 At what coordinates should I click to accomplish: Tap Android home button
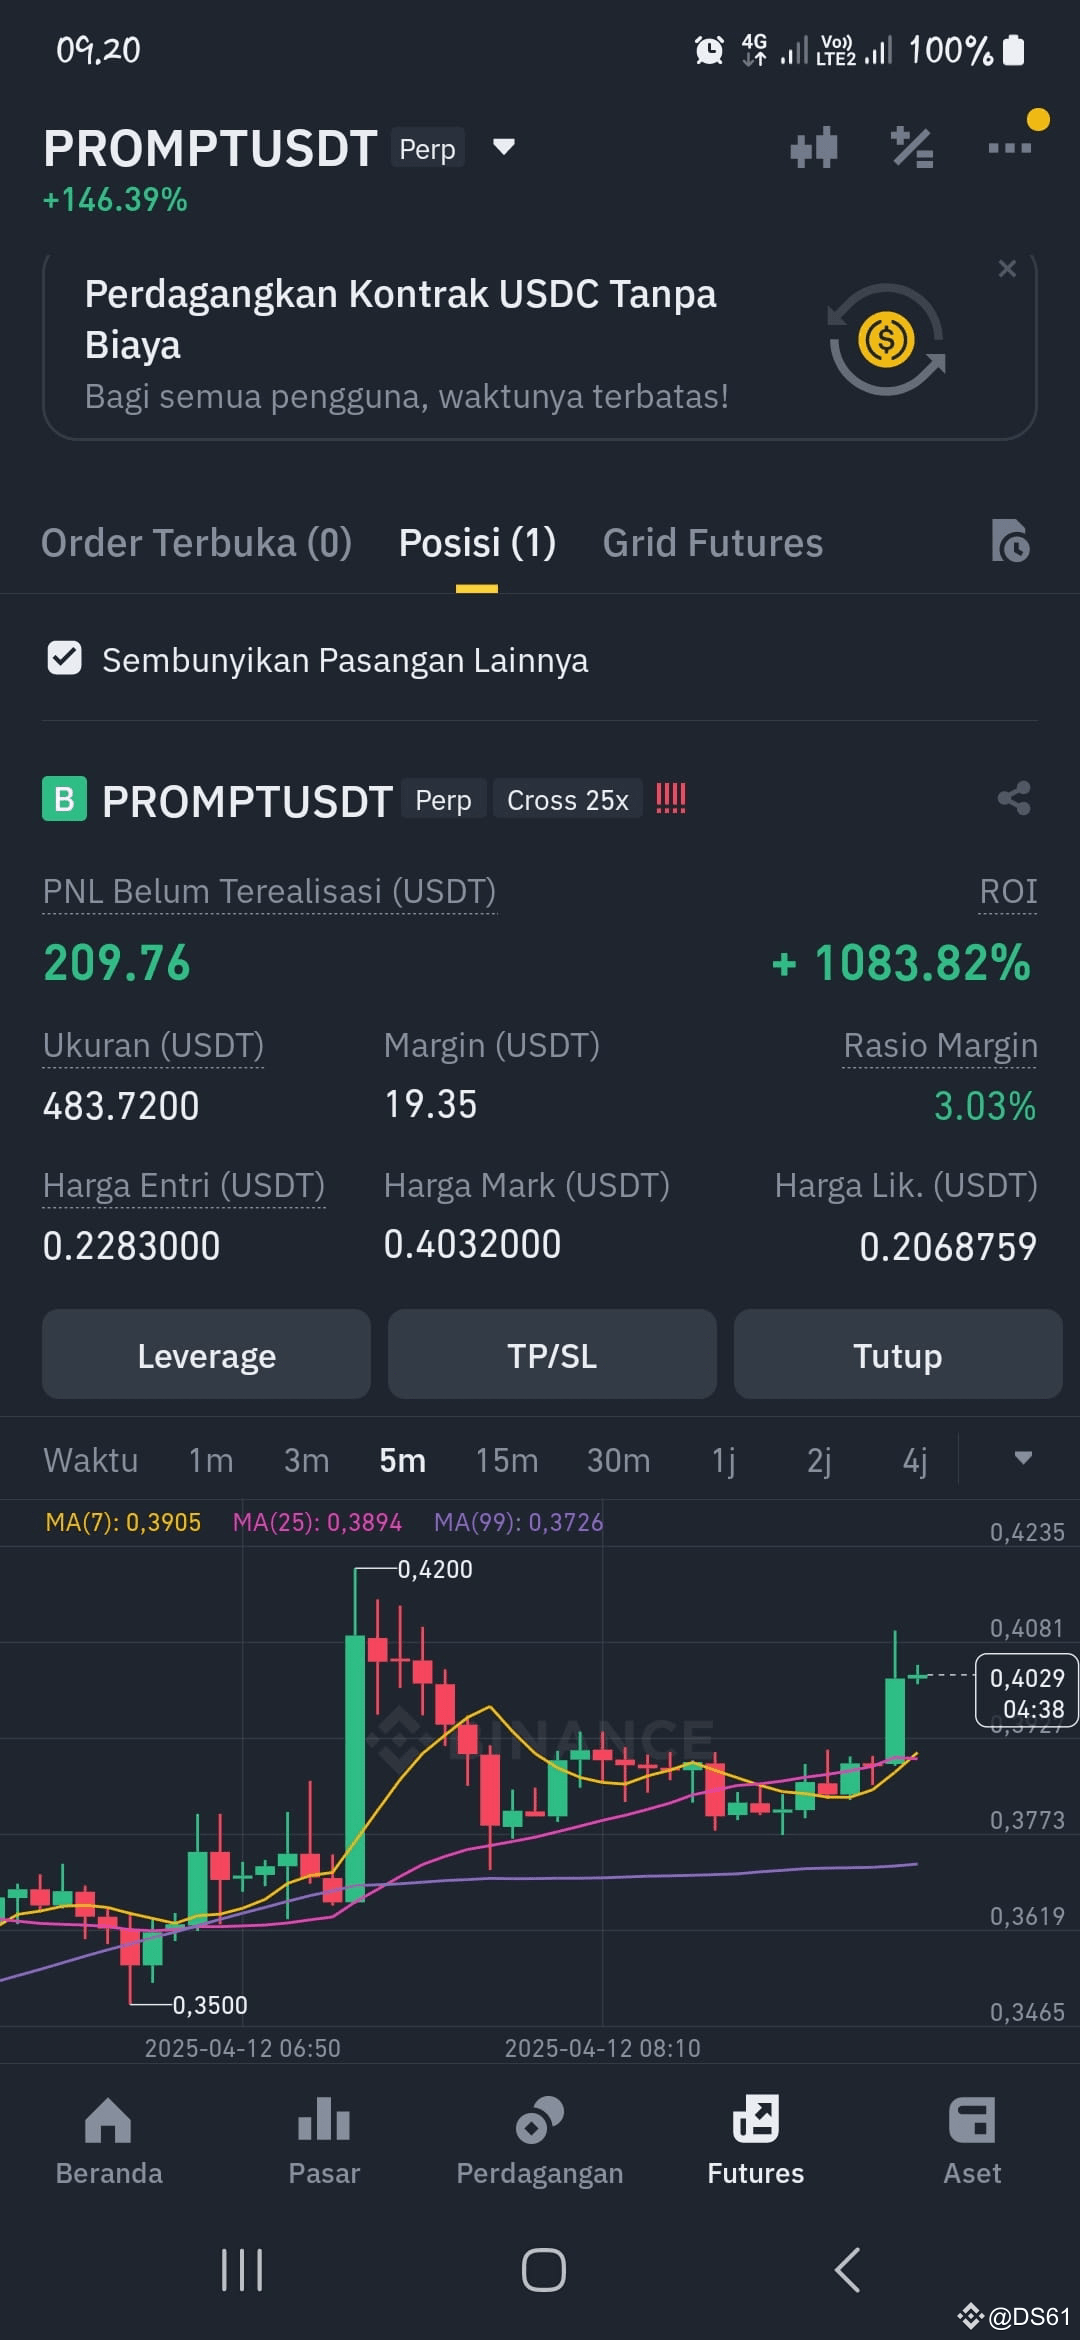tap(543, 2269)
